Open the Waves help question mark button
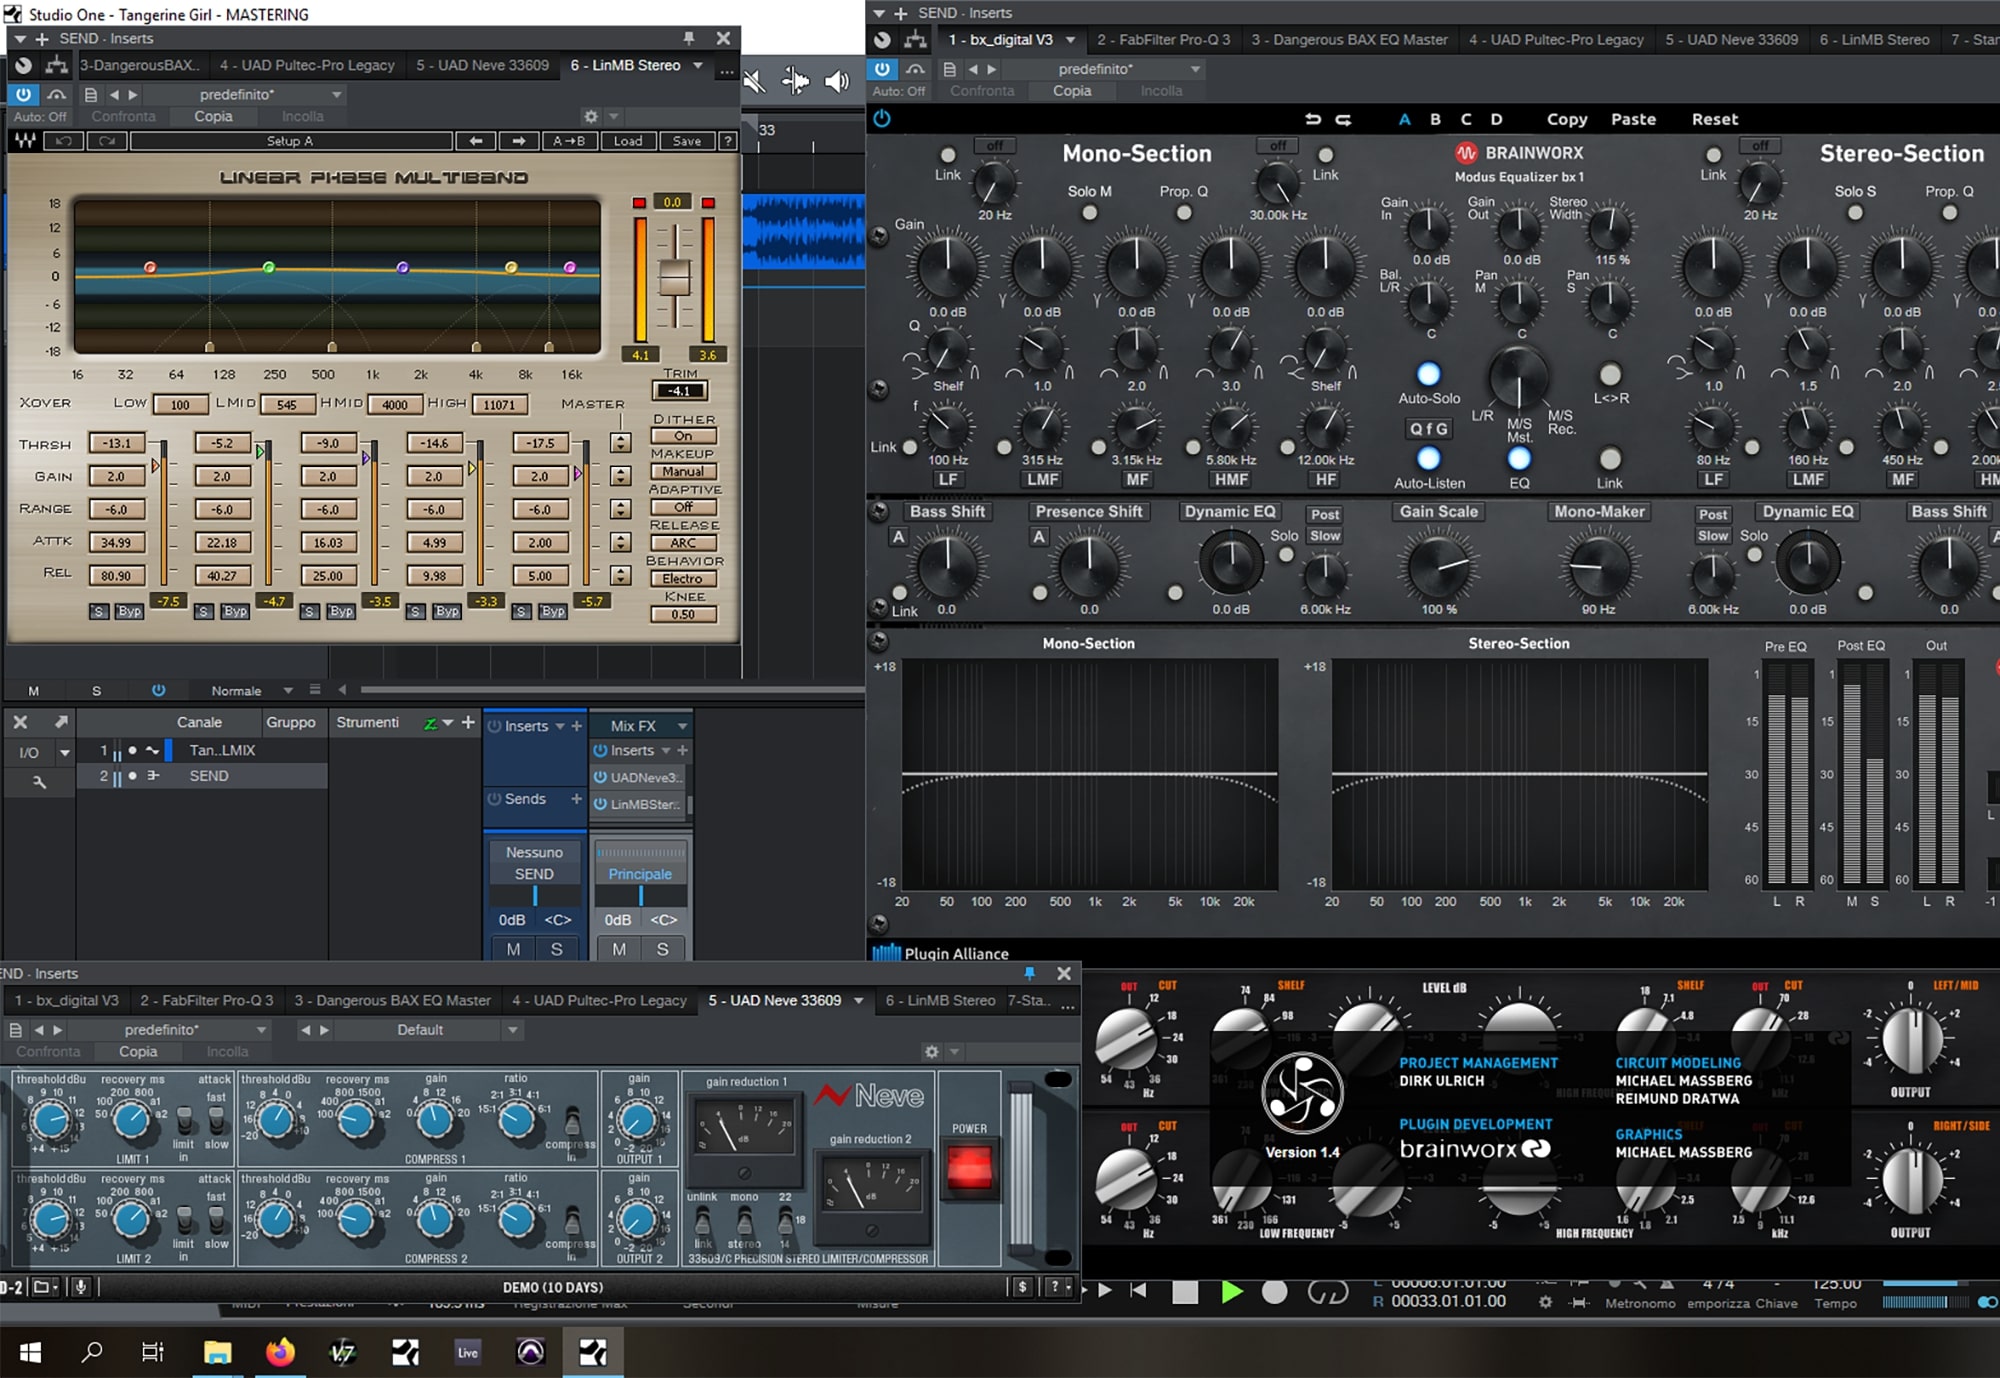Viewport: 2000px width, 1378px height. click(x=728, y=141)
